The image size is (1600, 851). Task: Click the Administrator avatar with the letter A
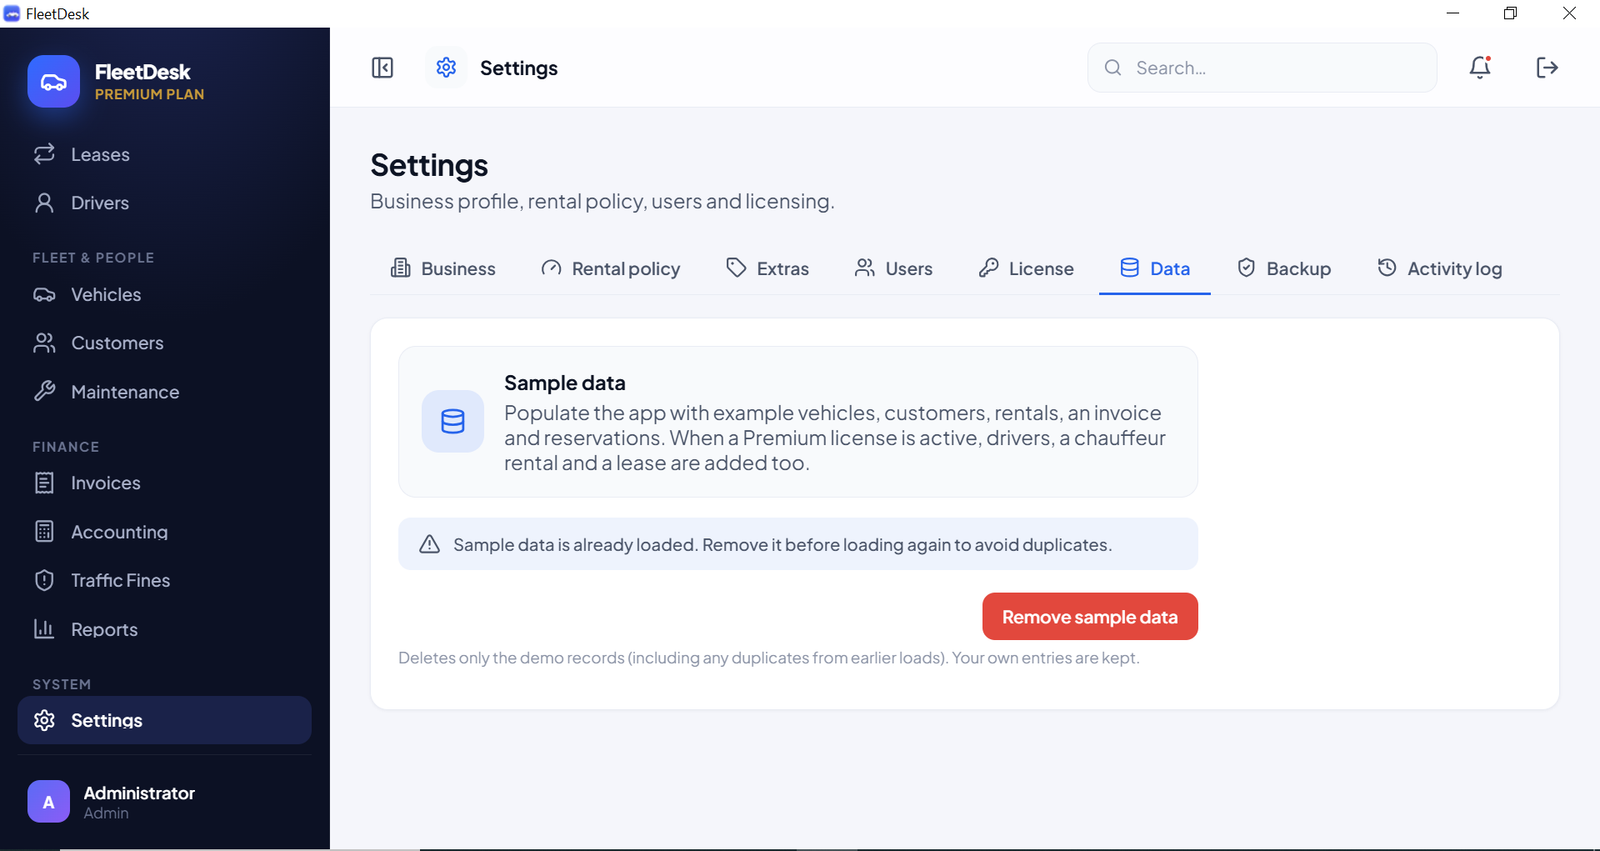[x=48, y=801]
